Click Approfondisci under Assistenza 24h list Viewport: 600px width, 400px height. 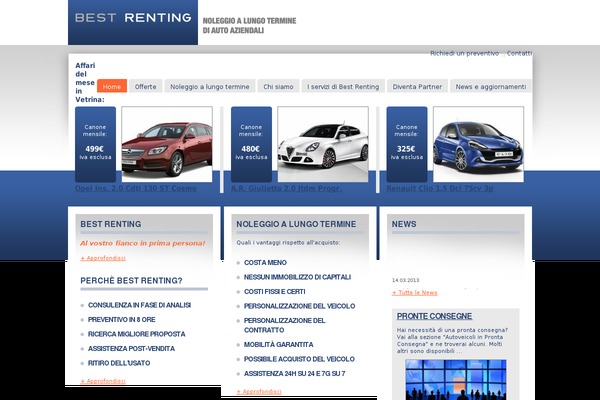tap(259, 391)
